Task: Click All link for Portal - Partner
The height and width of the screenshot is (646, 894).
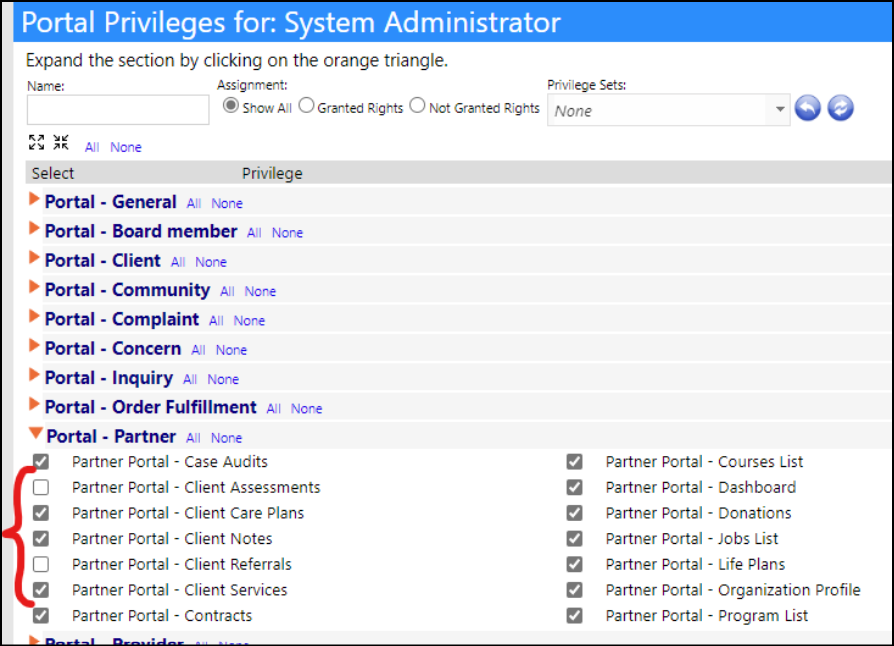Action: (193, 438)
